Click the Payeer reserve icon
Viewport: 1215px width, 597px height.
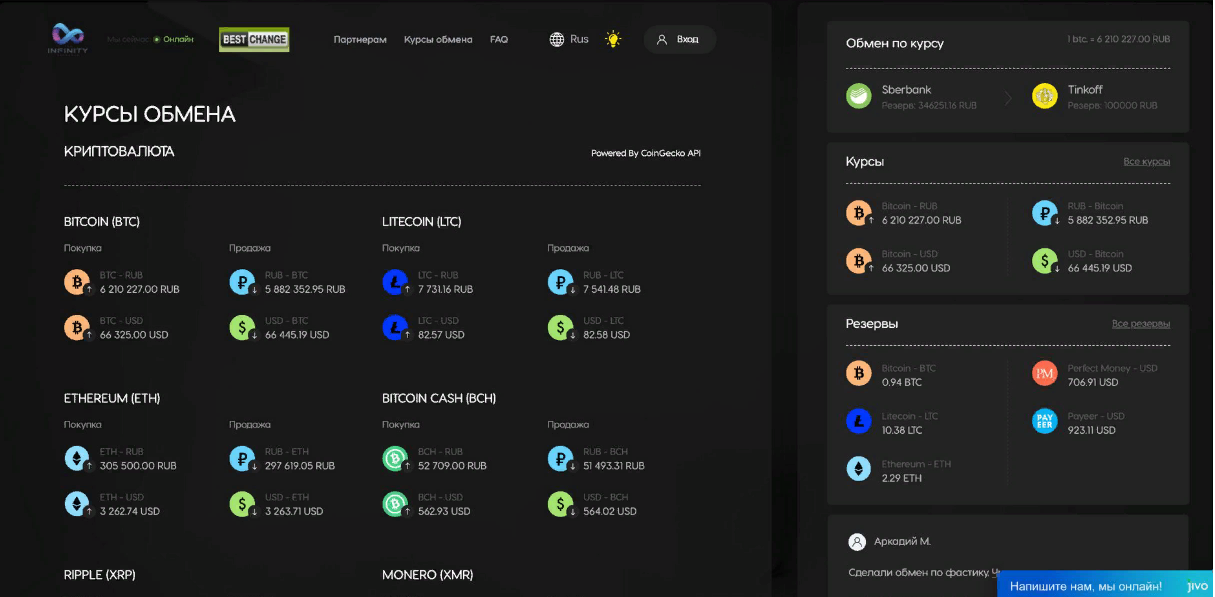pyautogui.click(x=1045, y=422)
